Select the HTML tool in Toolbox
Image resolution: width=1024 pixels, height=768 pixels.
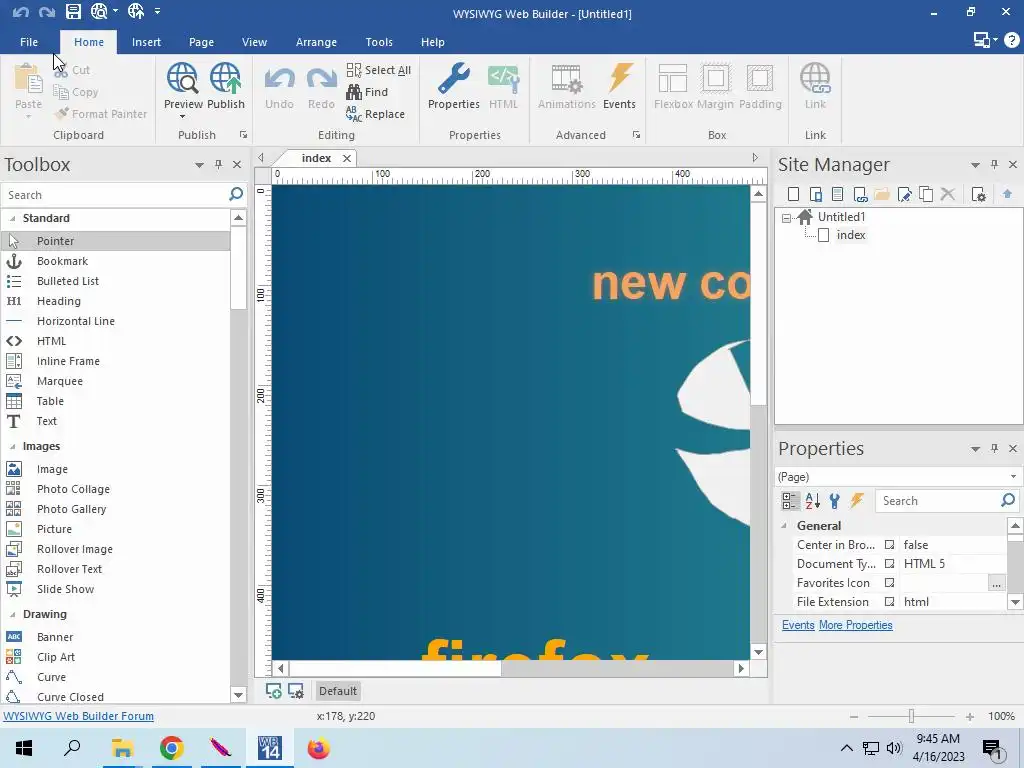pyautogui.click(x=116, y=341)
